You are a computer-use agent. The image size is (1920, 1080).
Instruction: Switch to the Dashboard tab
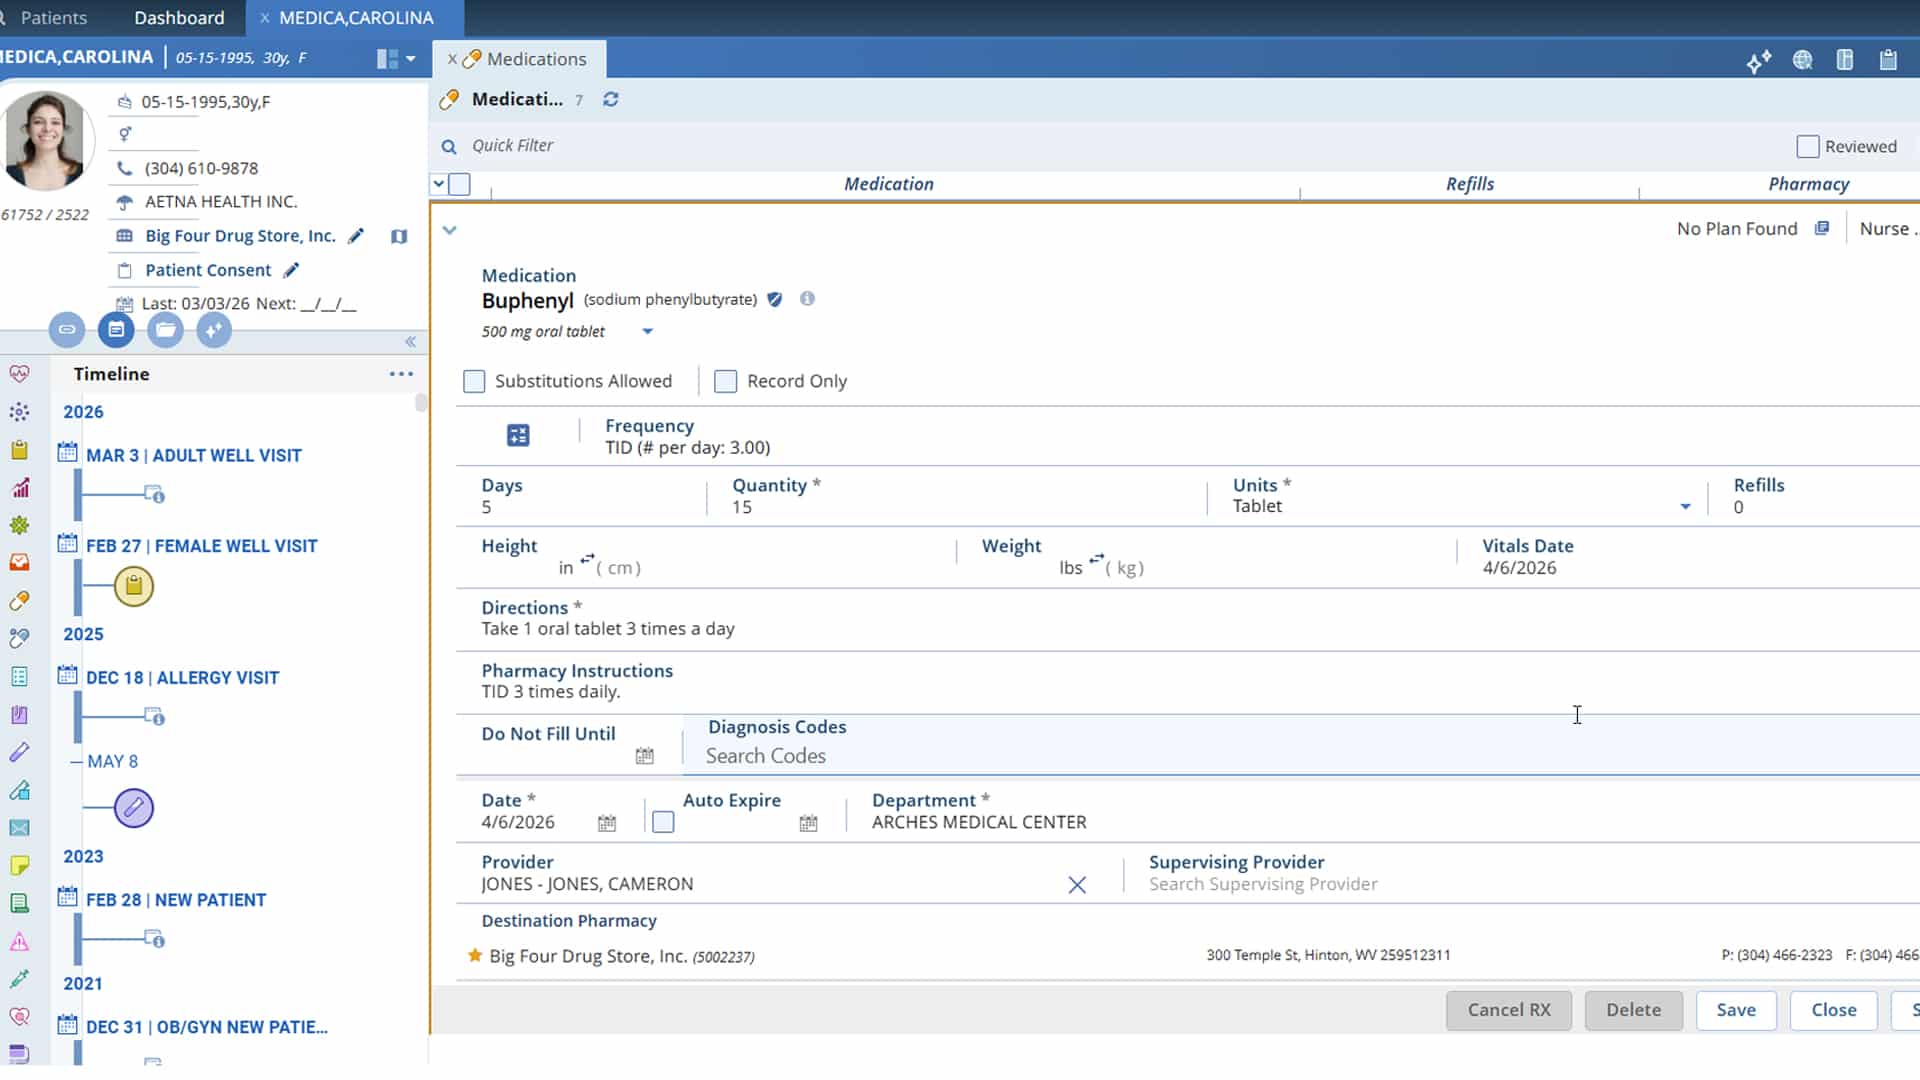(179, 18)
